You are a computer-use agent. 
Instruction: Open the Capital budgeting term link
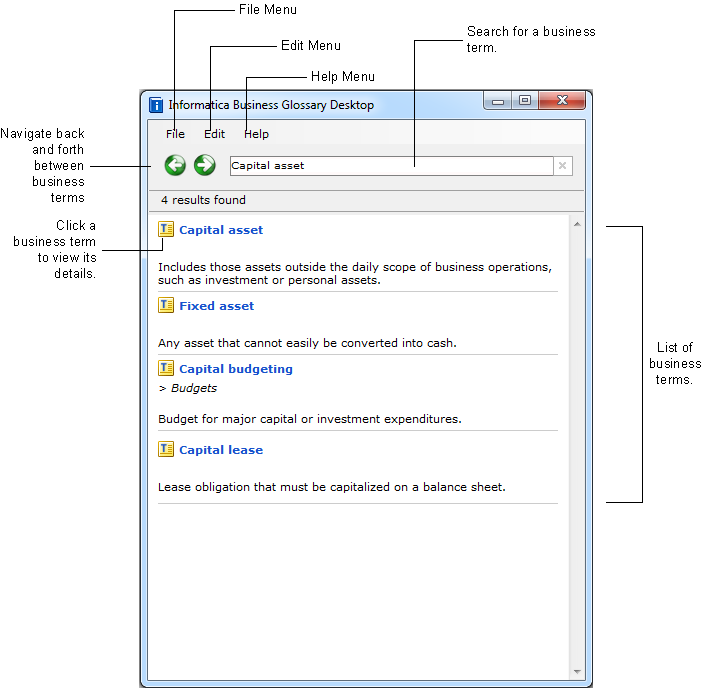[236, 369]
